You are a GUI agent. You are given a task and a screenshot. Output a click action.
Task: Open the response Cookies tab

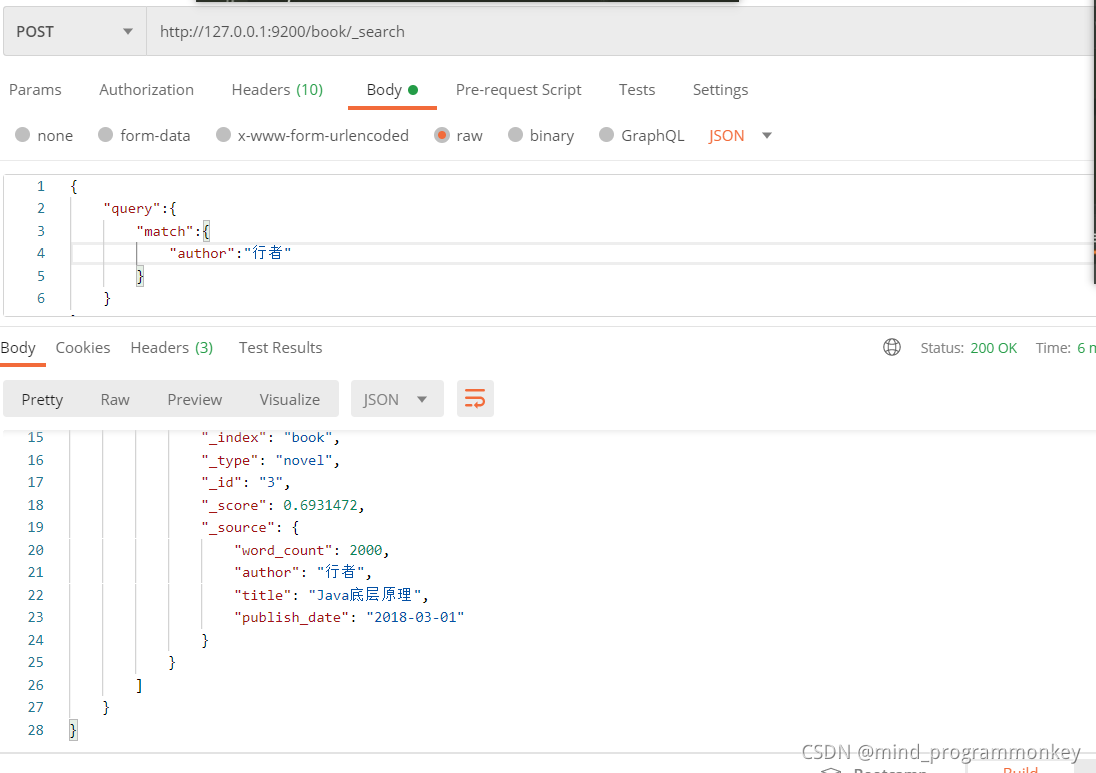click(82, 347)
